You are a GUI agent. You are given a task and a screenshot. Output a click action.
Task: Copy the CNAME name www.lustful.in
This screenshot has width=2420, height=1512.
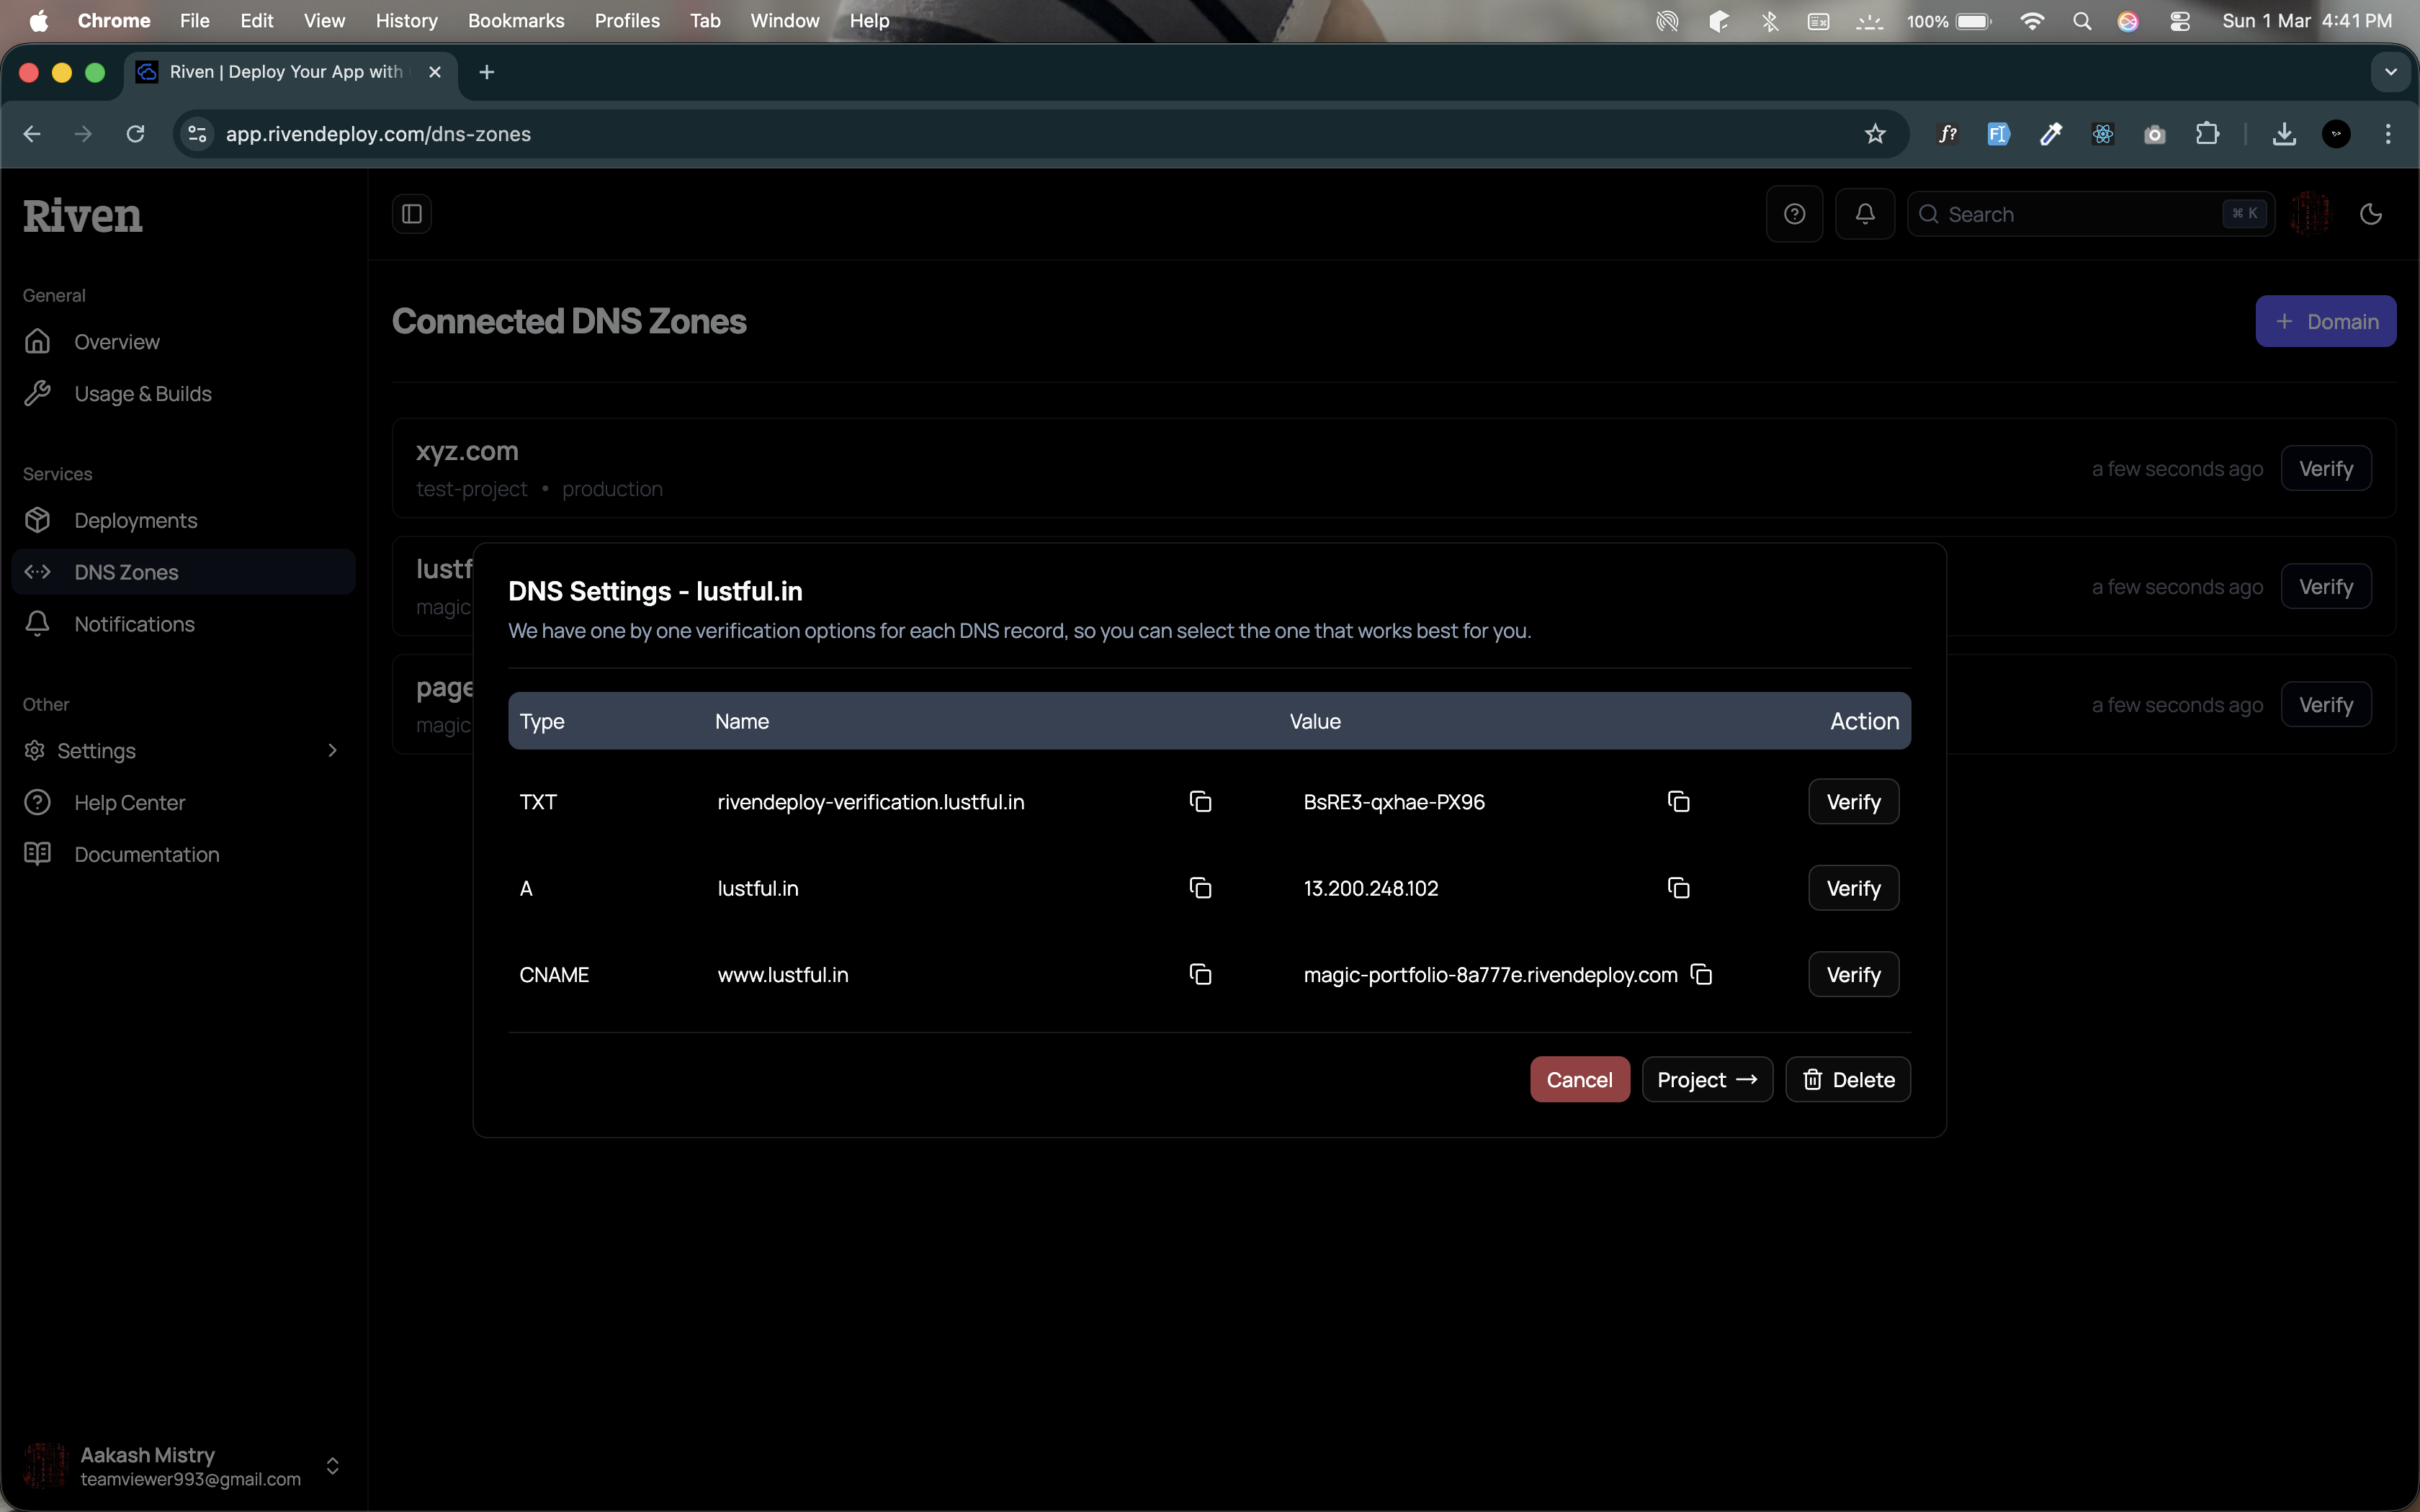(1200, 974)
